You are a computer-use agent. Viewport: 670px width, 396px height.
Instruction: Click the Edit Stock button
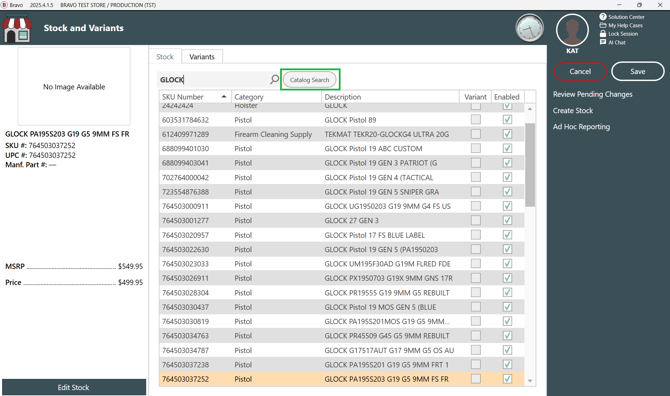(x=73, y=387)
